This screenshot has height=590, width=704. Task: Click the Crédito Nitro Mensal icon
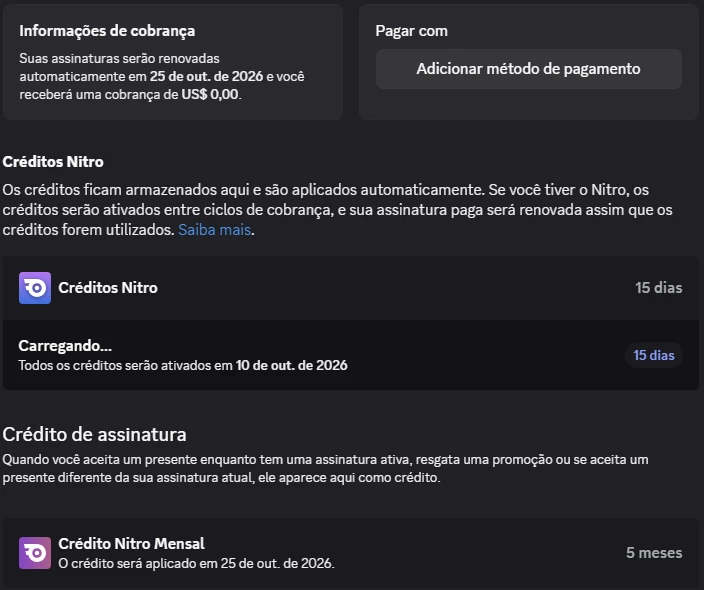coord(35,553)
